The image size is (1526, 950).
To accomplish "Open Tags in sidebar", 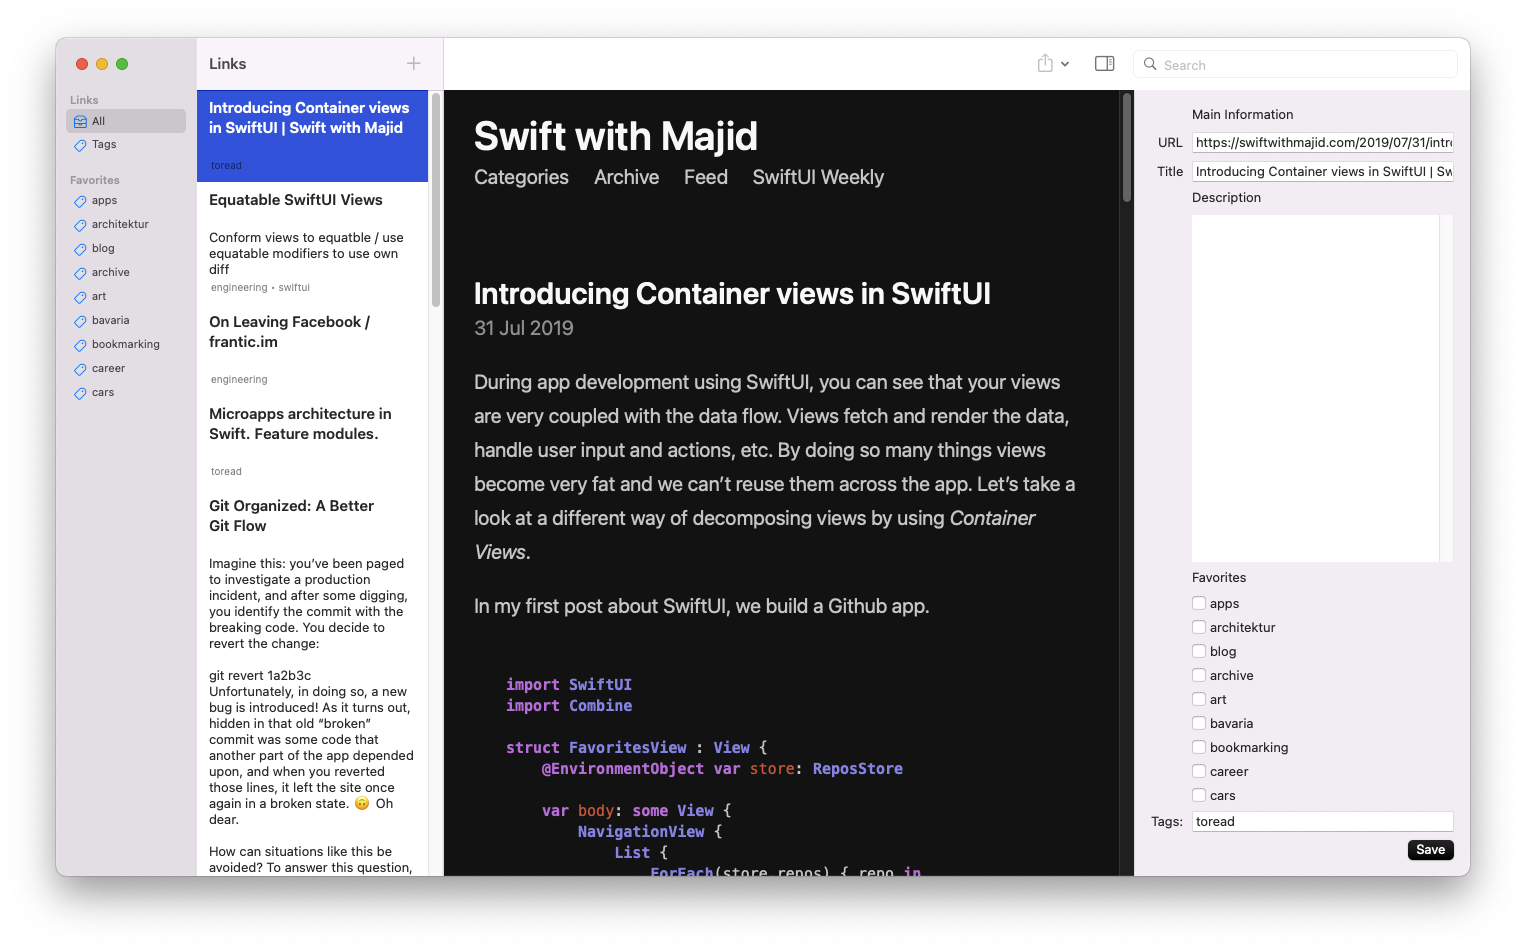I will click(x=126, y=145).
